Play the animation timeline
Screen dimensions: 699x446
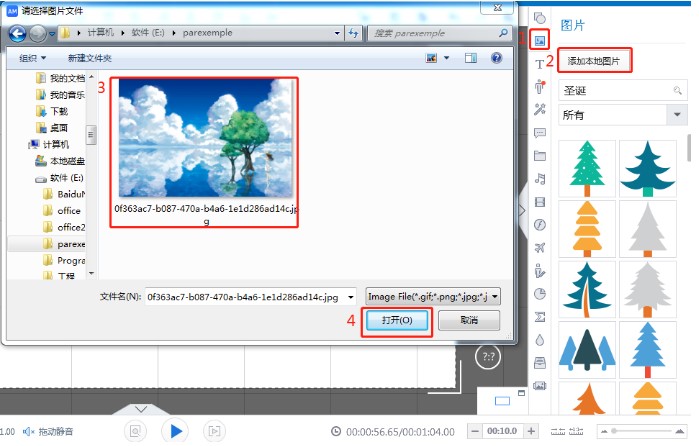click(x=175, y=431)
